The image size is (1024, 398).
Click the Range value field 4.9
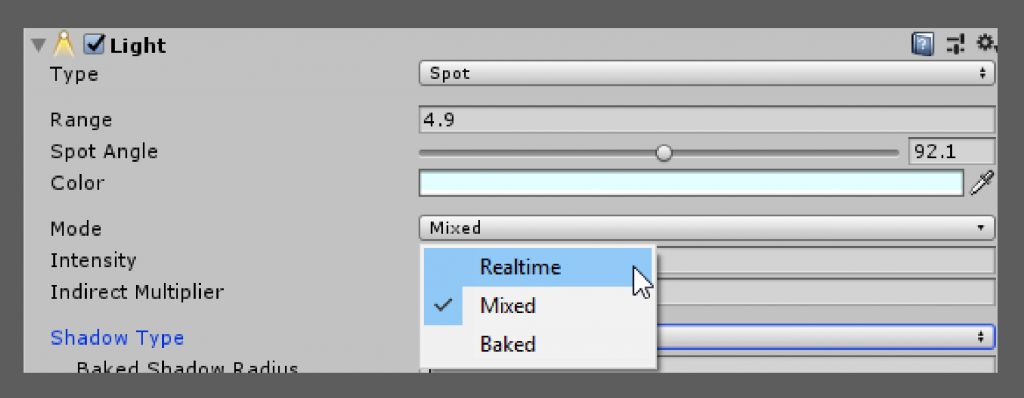click(x=707, y=120)
